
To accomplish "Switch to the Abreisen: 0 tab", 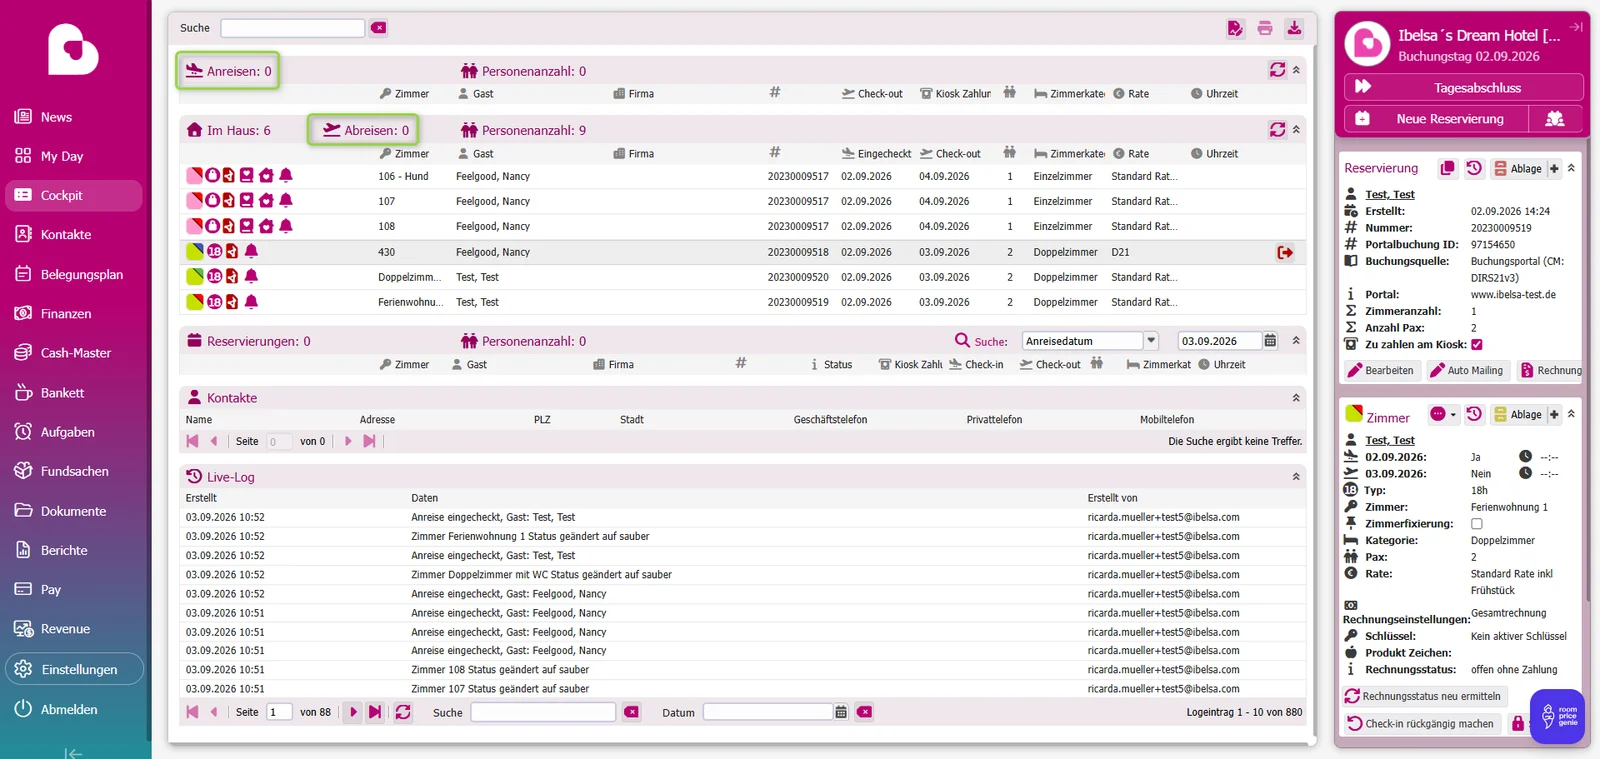I will click(x=363, y=130).
